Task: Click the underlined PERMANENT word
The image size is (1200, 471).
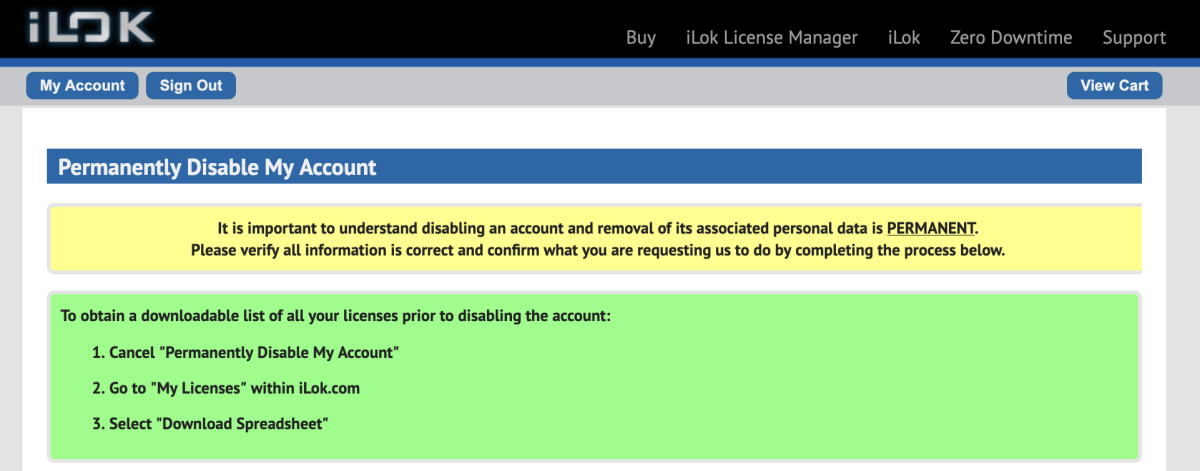Action: 931,228
